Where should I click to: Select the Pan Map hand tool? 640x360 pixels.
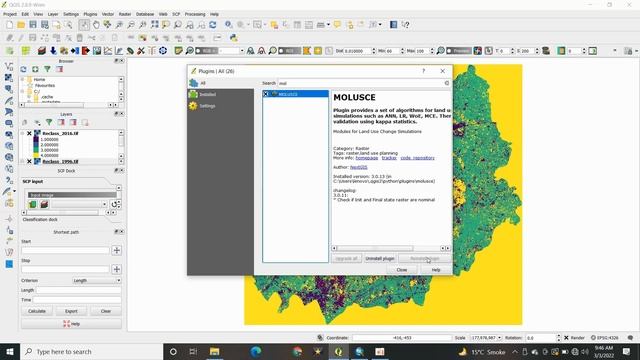click(96, 25)
